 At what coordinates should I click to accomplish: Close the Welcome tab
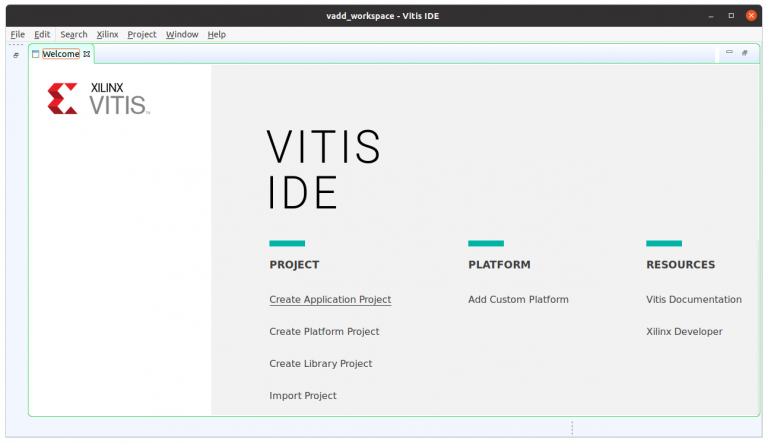tap(87, 54)
